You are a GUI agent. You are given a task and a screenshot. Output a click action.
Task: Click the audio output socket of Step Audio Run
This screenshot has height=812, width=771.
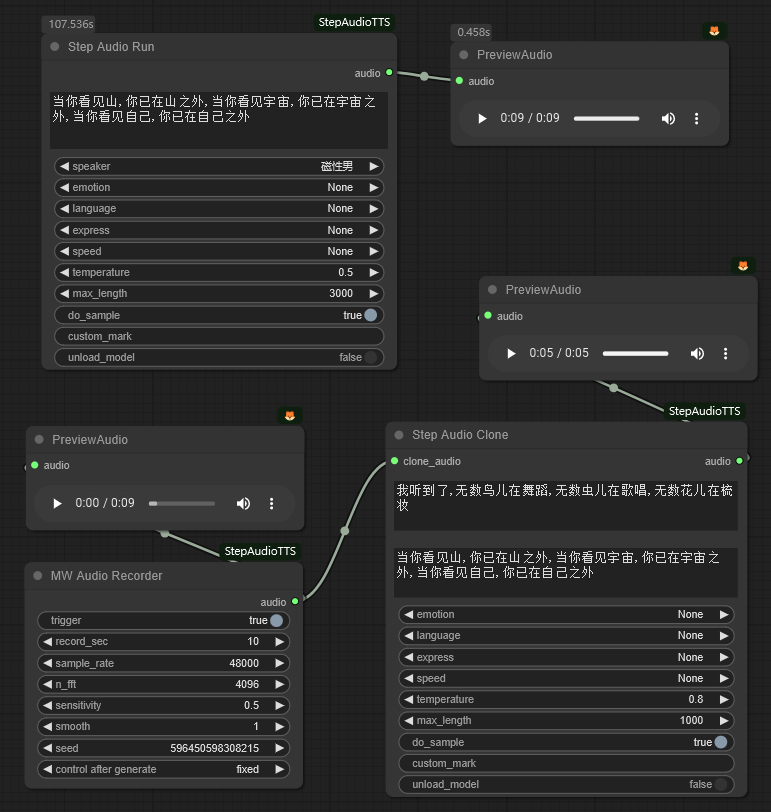[x=389, y=72]
